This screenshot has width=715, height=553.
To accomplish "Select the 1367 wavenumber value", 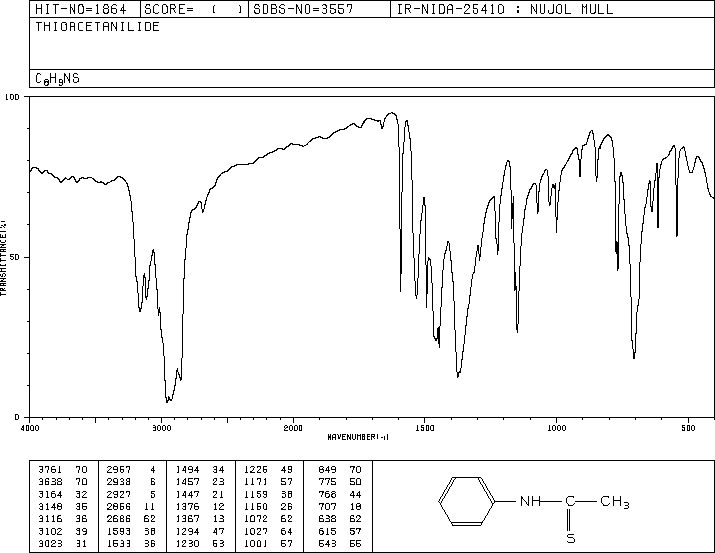I will (x=187, y=519).
